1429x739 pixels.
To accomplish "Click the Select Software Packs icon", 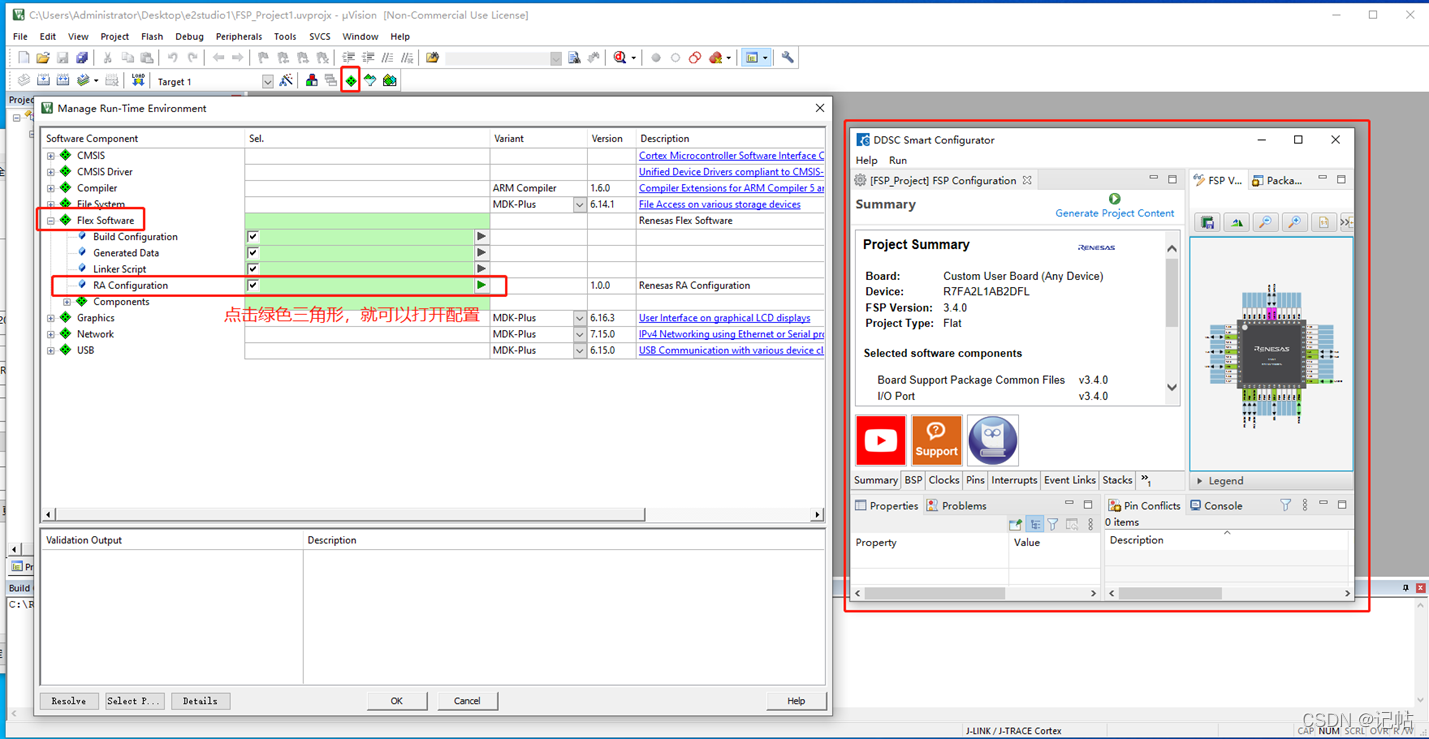I will (370, 81).
